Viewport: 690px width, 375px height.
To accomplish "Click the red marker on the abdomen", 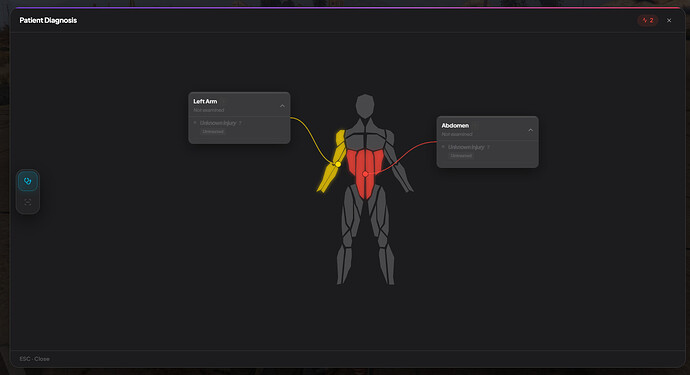I will coord(365,174).
